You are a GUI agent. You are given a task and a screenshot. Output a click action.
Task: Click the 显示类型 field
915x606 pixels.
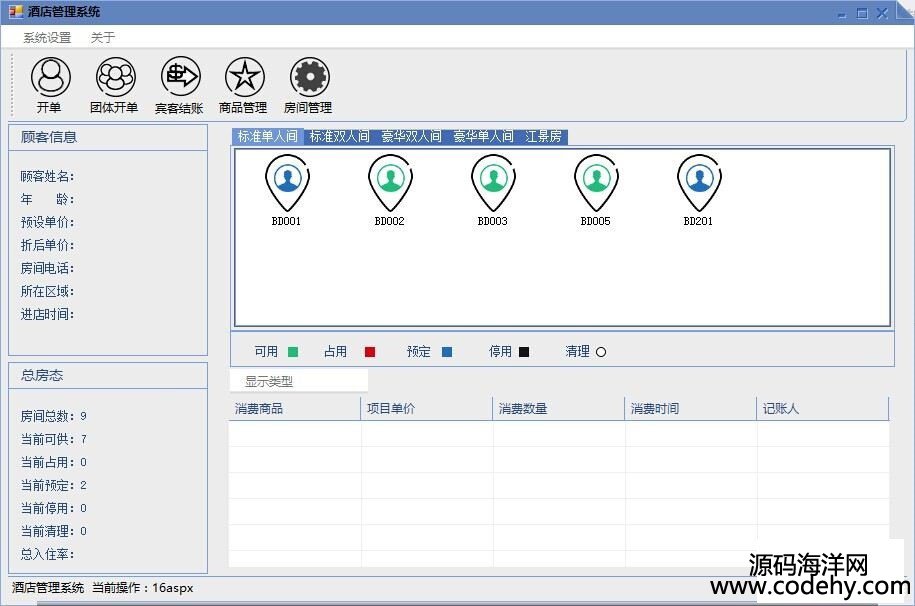tap(299, 381)
